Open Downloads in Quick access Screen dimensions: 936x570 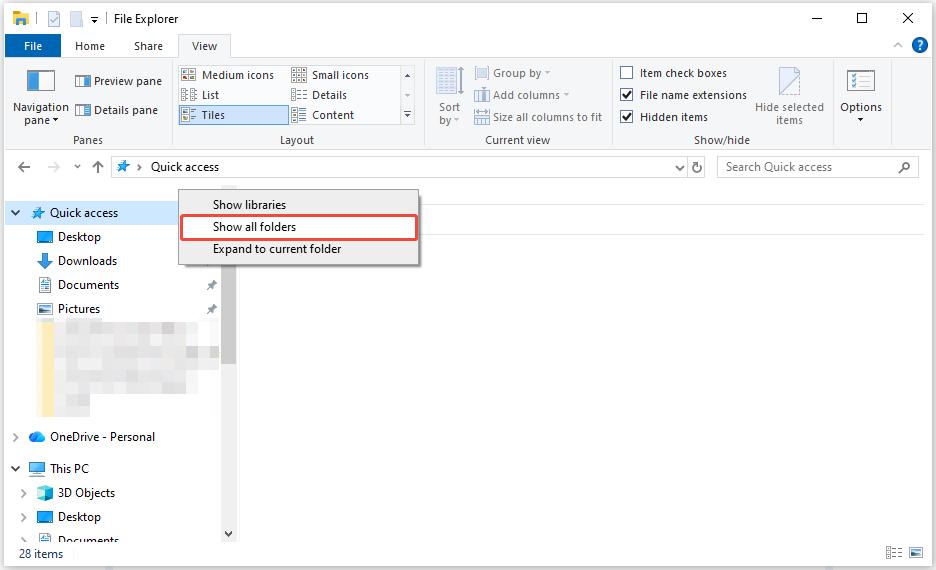pos(87,261)
